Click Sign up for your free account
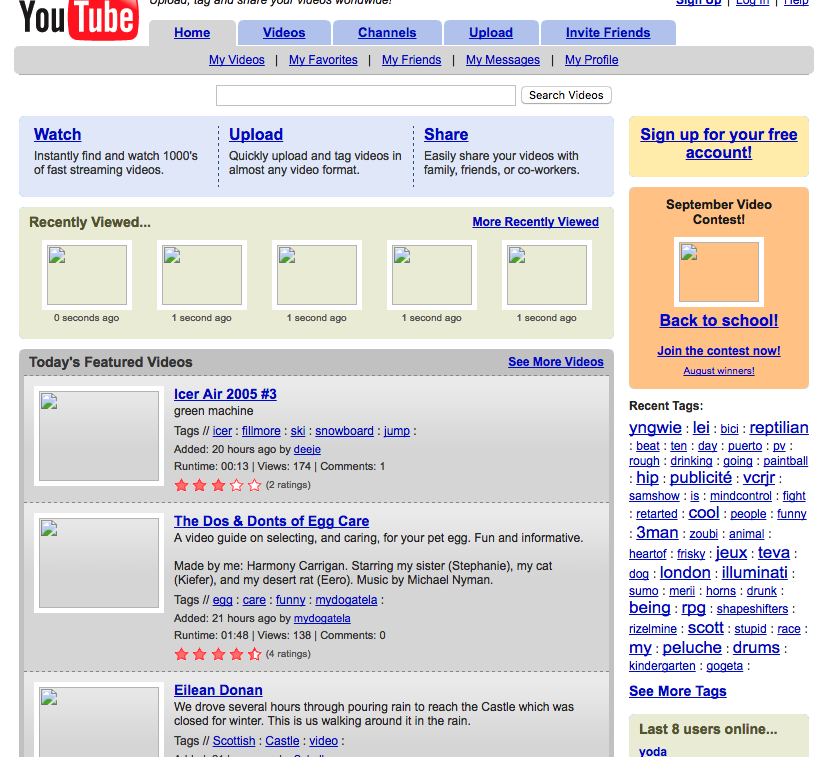This screenshot has width=827, height=757. [718, 143]
